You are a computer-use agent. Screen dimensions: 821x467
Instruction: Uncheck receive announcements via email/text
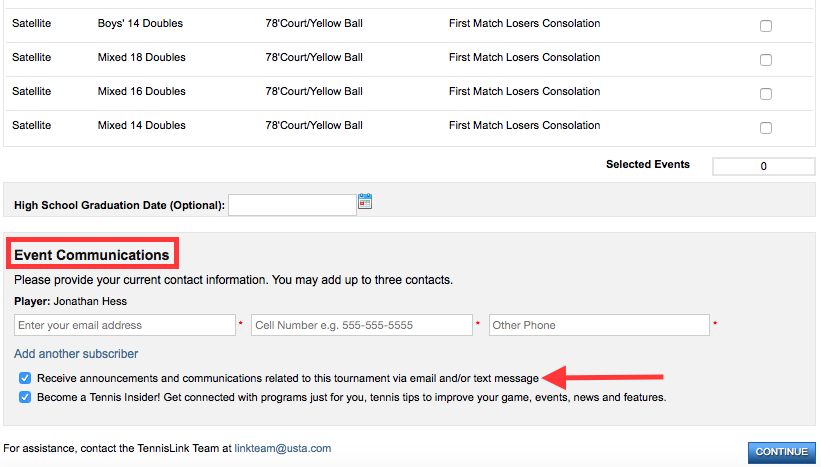pyautogui.click(x=25, y=378)
